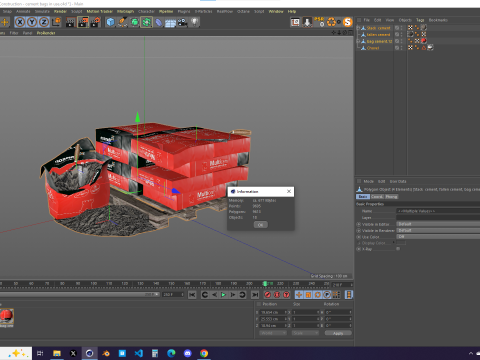Open the World coordinate mode dropdown

[273, 333]
